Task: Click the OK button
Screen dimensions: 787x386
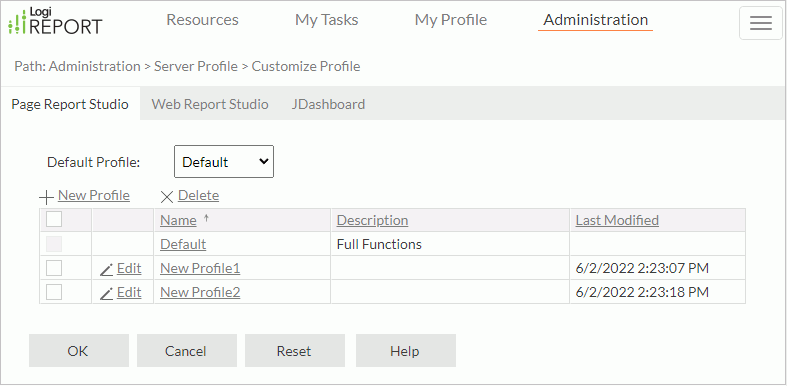Action: (79, 351)
